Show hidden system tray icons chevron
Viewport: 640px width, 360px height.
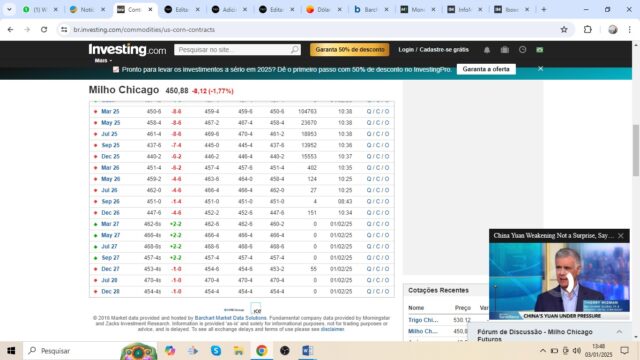tap(542, 351)
